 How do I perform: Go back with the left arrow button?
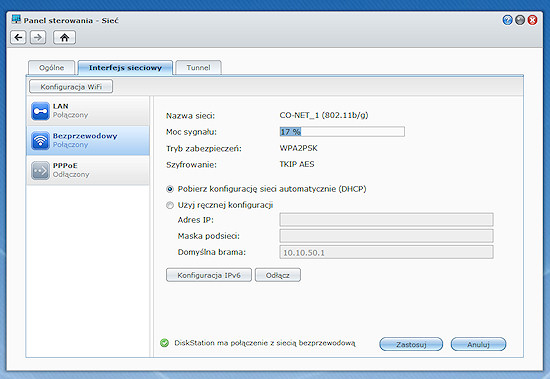(18, 37)
